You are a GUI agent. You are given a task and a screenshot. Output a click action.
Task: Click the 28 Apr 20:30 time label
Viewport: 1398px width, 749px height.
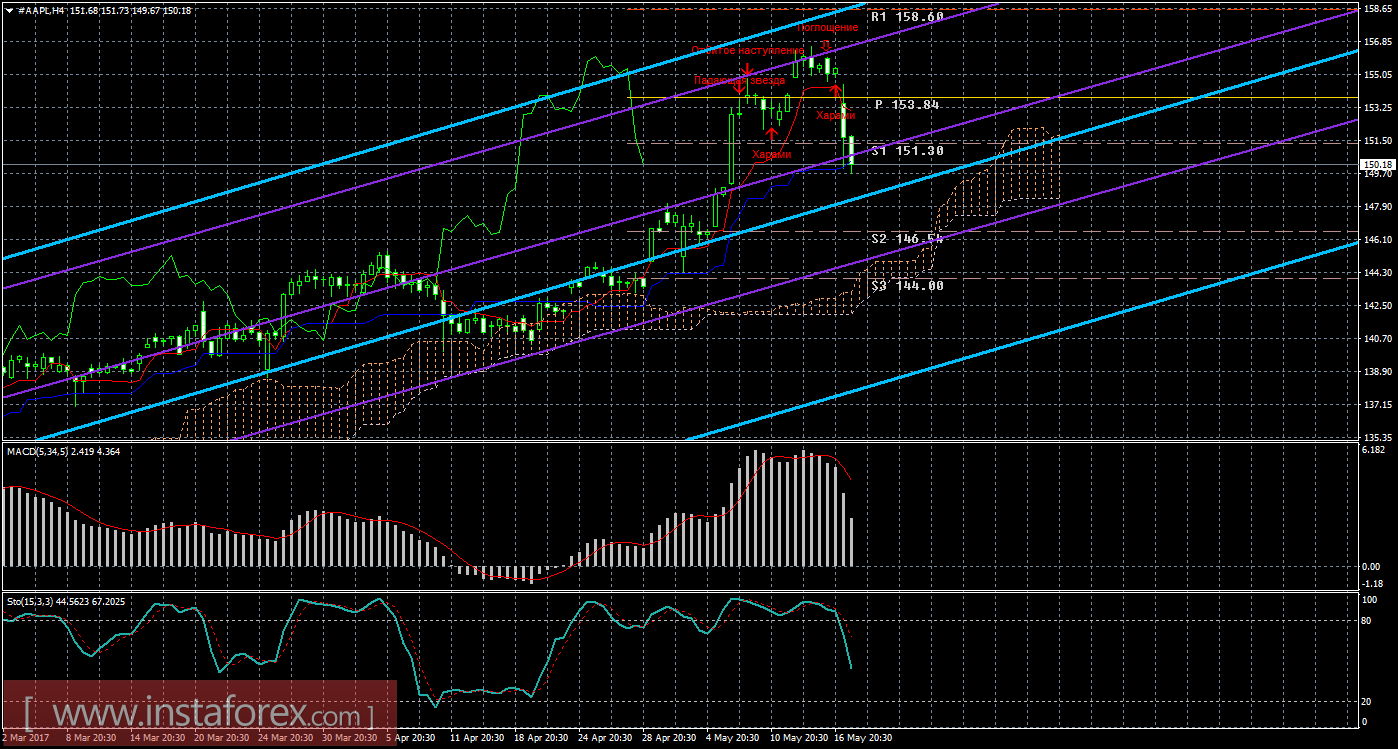click(669, 738)
